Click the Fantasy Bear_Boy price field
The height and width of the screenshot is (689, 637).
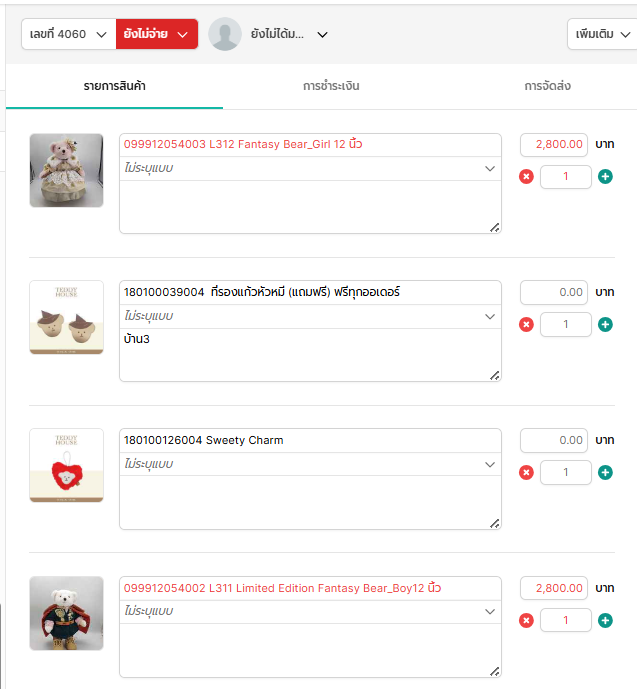point(554,588)
